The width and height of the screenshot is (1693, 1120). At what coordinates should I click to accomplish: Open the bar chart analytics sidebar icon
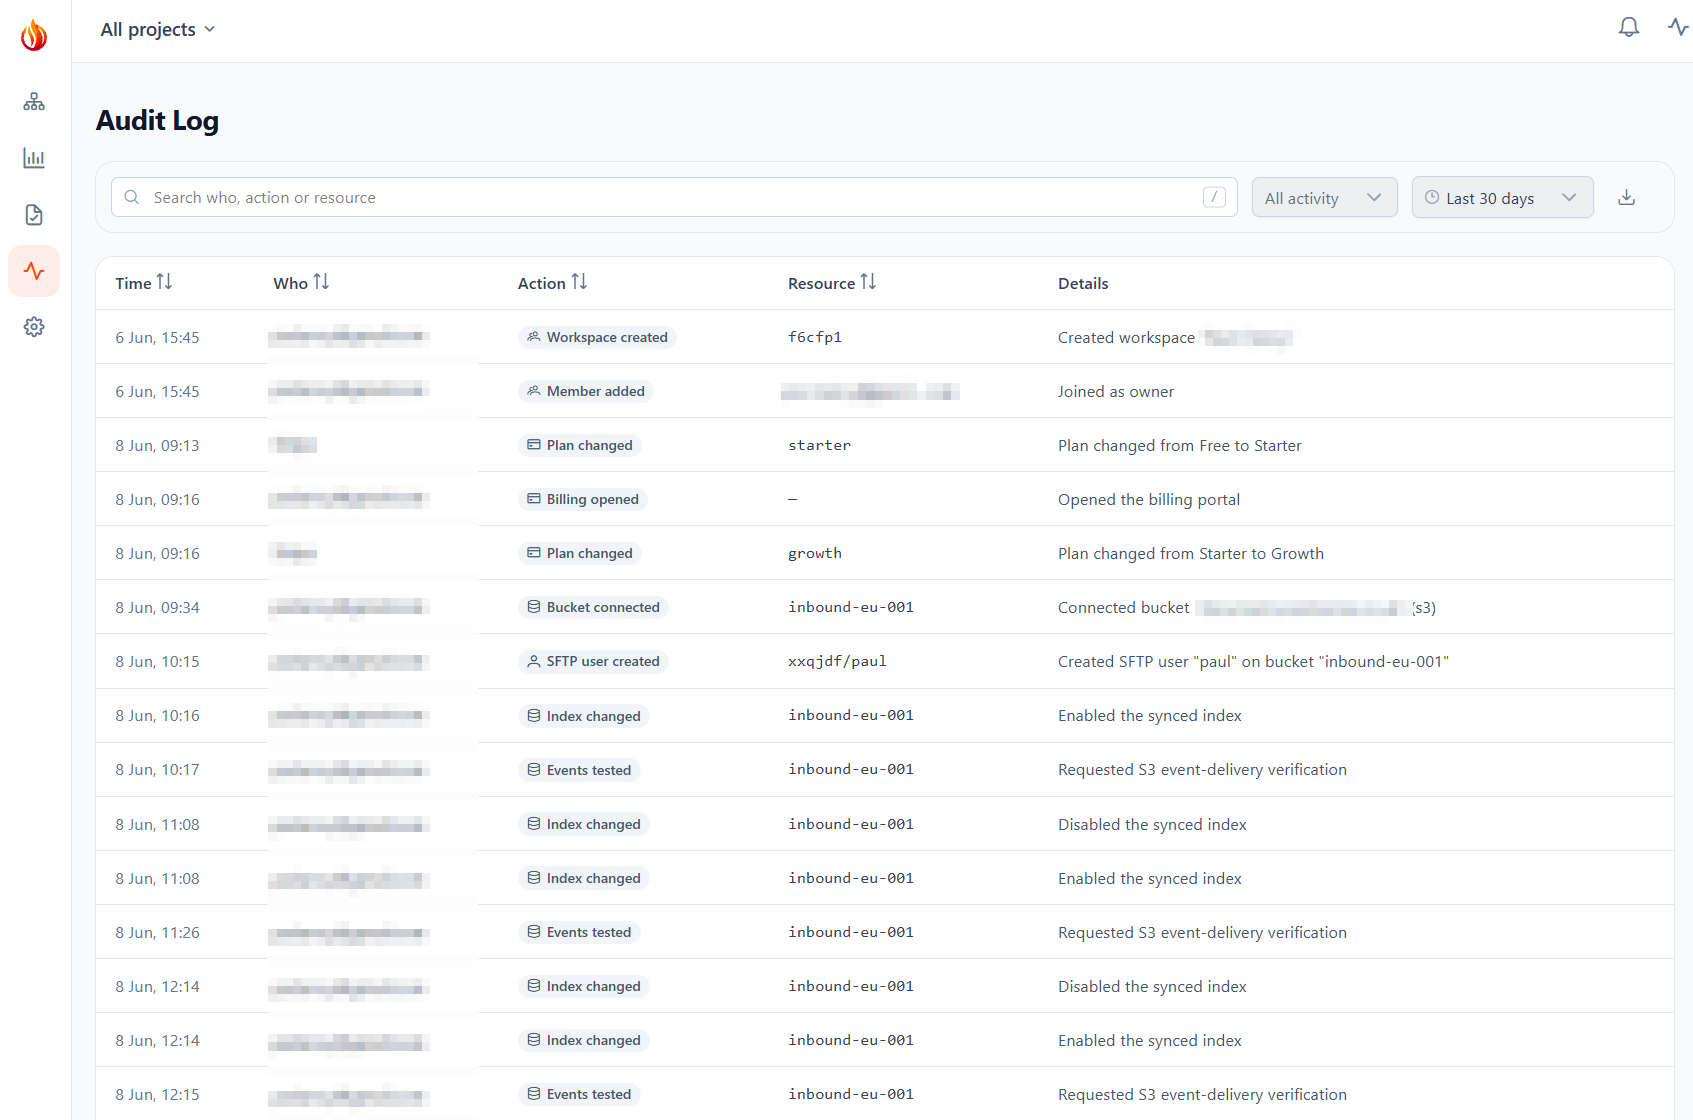[x=34, y=158]
